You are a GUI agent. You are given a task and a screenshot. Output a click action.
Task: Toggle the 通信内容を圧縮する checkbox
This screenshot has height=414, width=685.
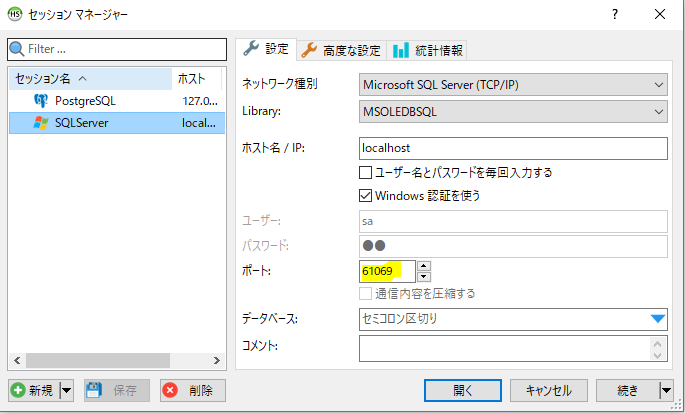click(365, 293)
